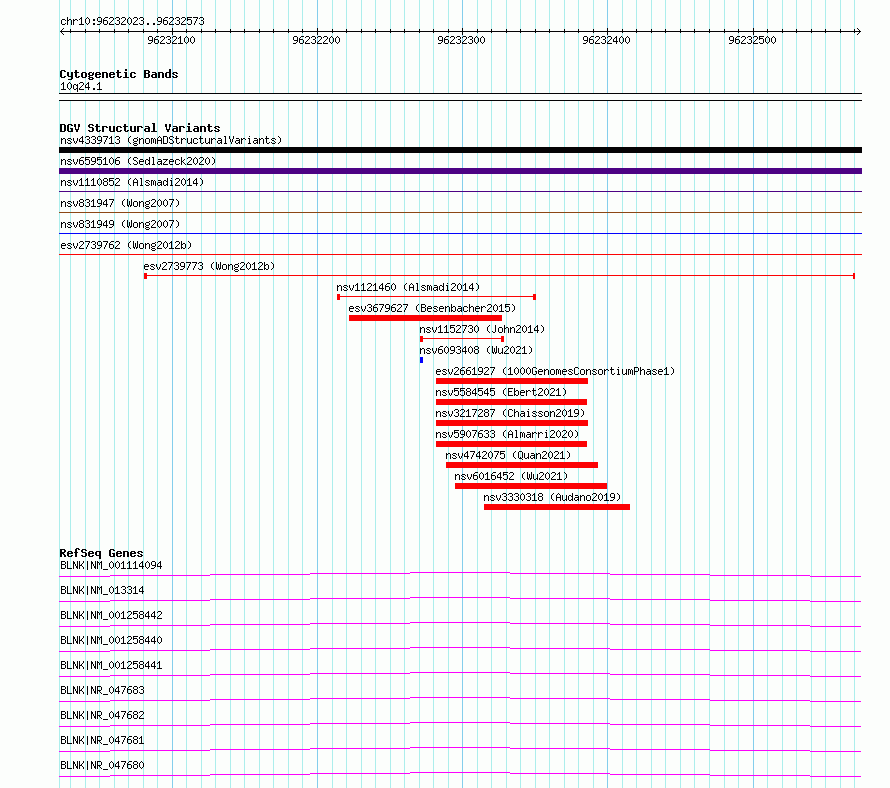This screenshot has height=788, width=890.
Task: Select nsv831949 (Wong2007) variant label
Action: [120, 224]
